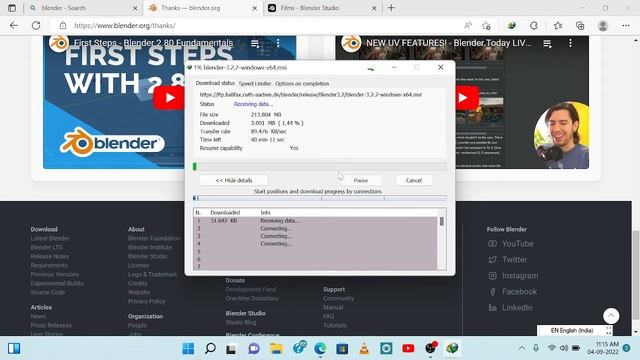Open Edge settings and more menu
Viewport: 640px width, 360px height.
(x=626, y=25)
